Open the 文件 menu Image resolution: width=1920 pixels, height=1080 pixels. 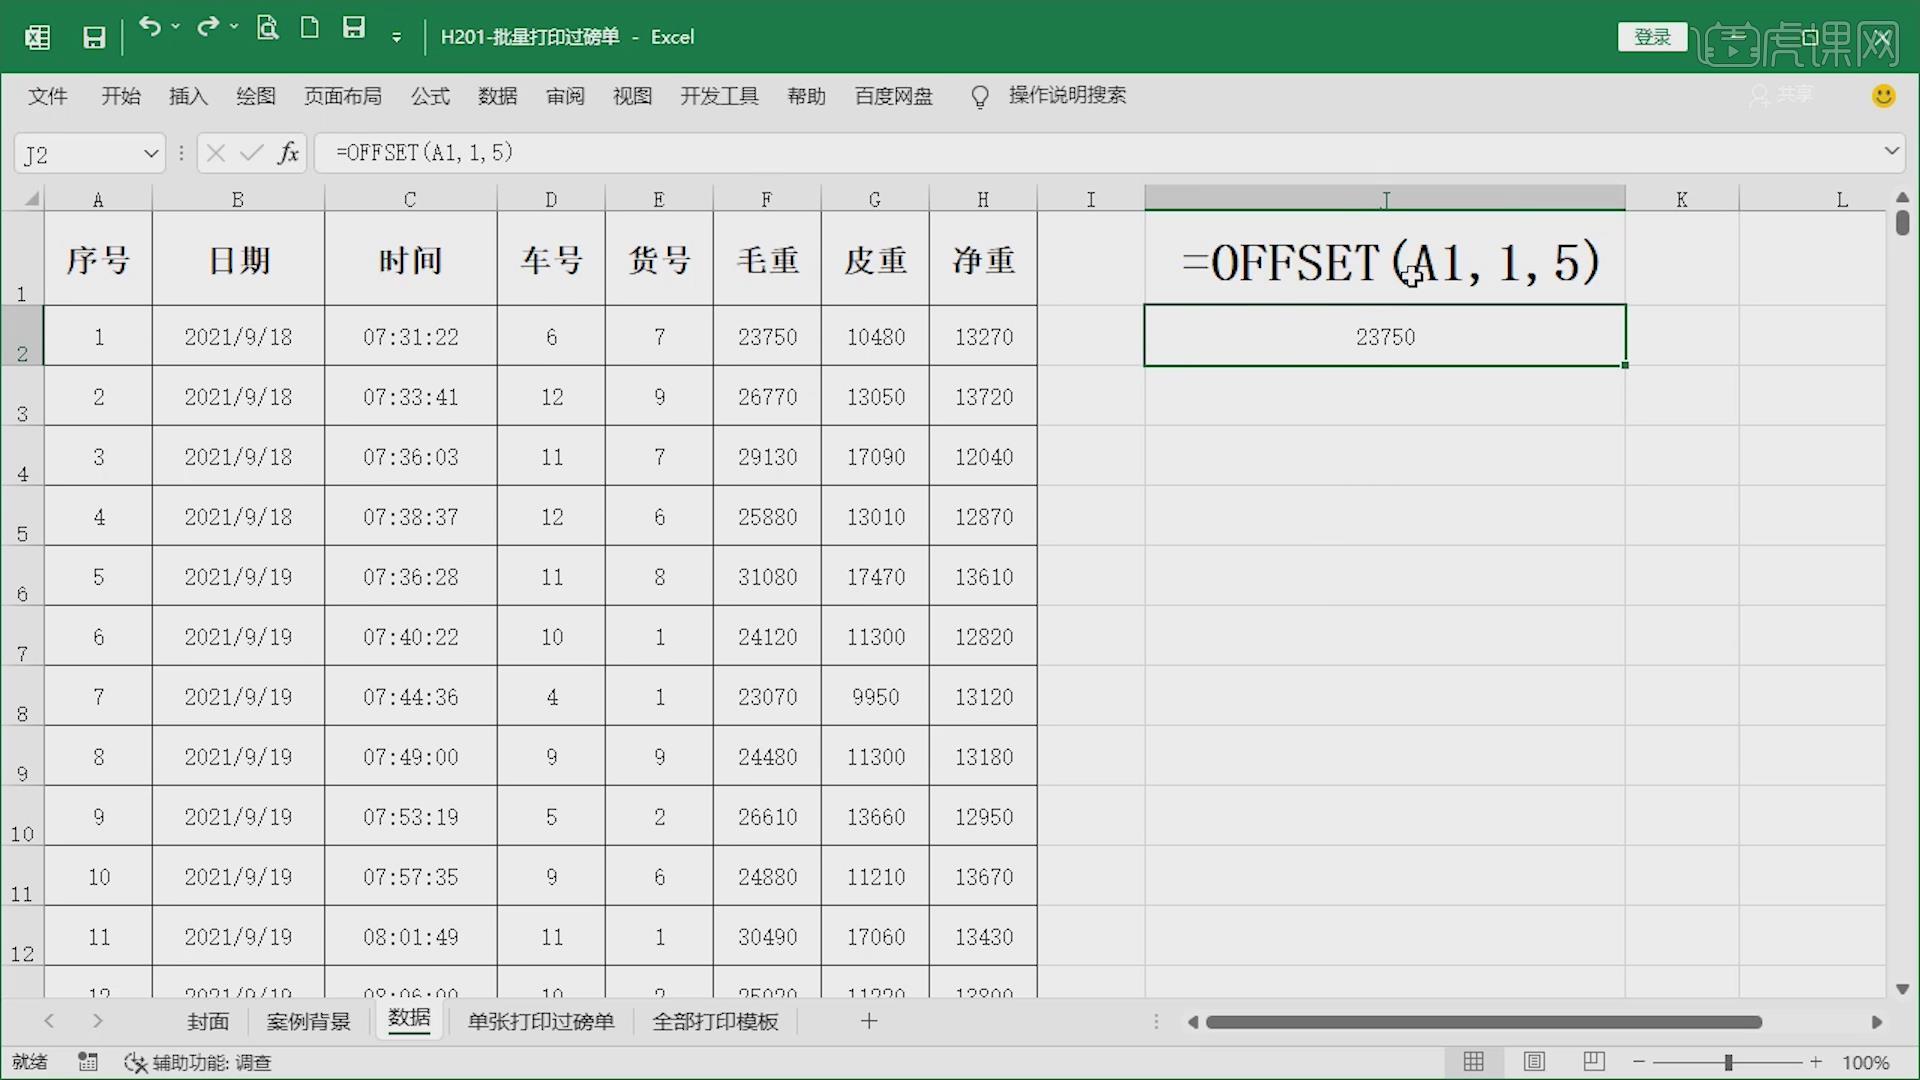click(47, 96)
